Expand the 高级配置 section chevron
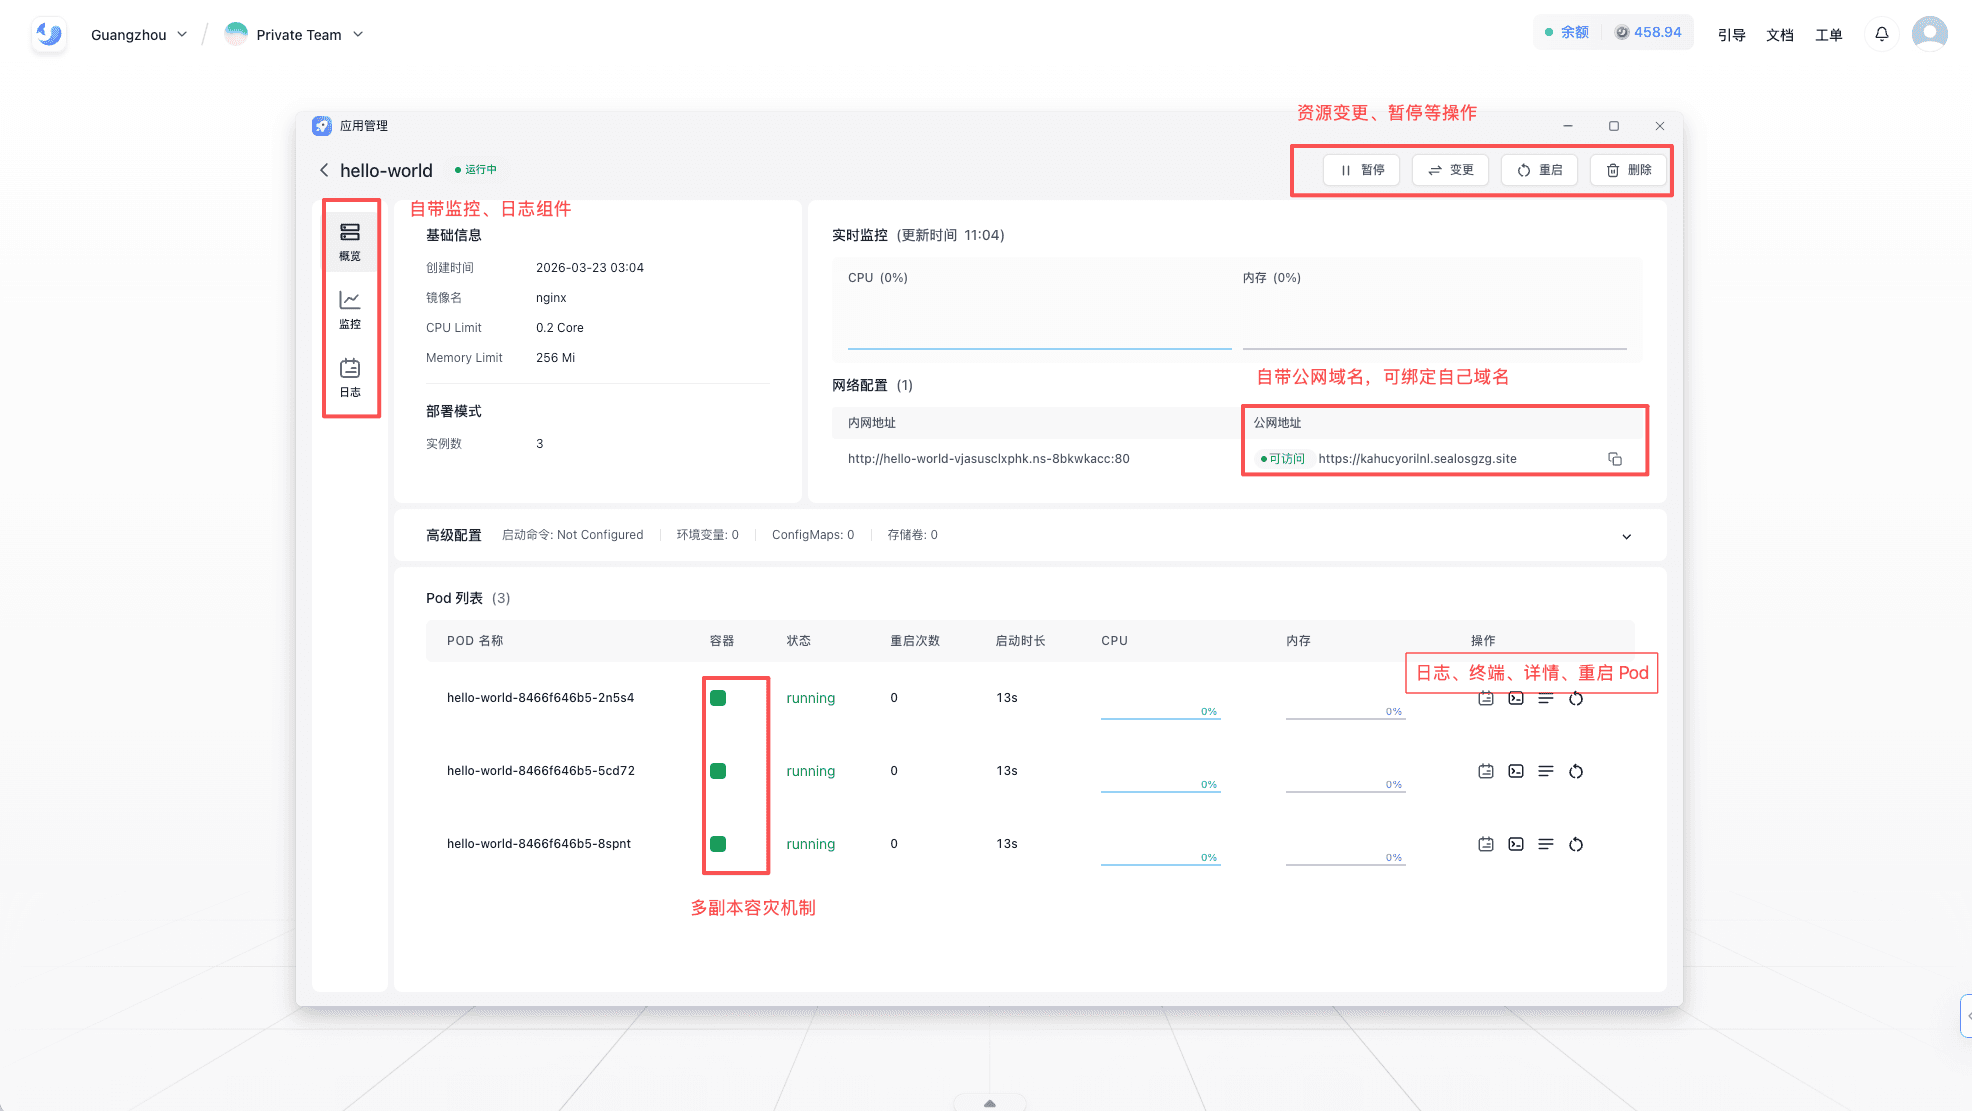The image size is (1972, 1111). [1626, 536]
